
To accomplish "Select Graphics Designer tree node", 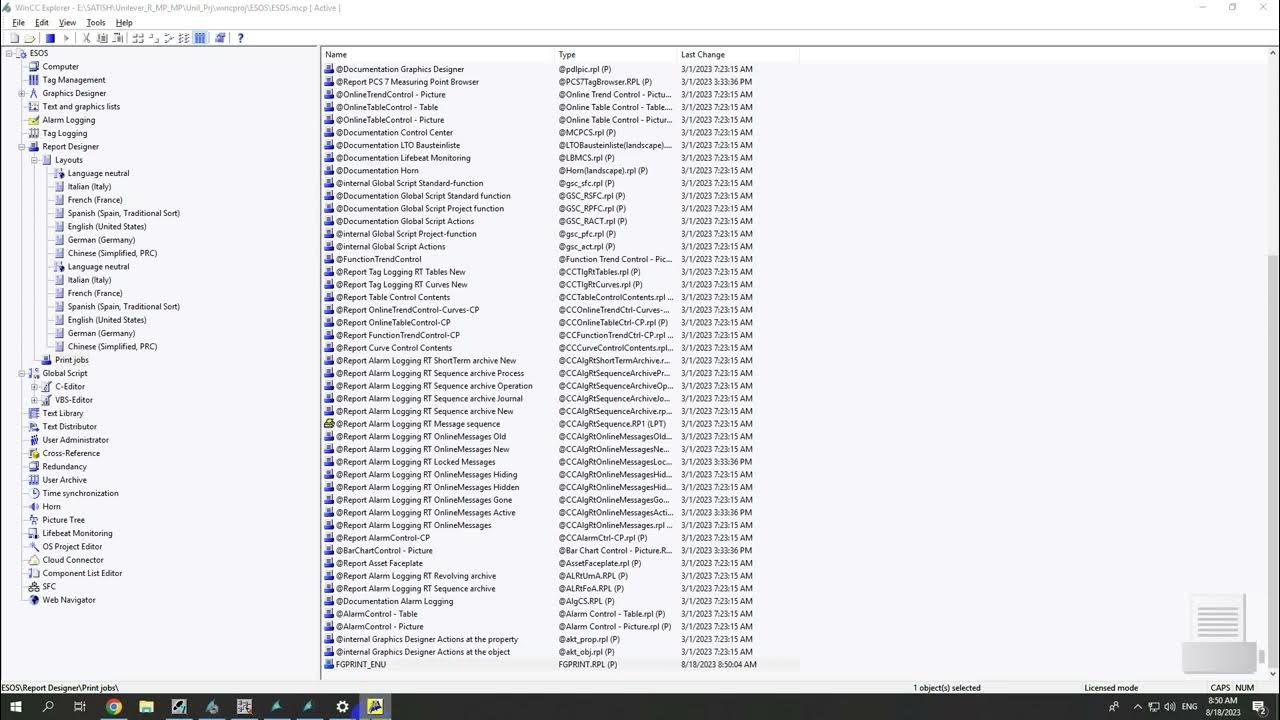I will click(x=74, y=93).
